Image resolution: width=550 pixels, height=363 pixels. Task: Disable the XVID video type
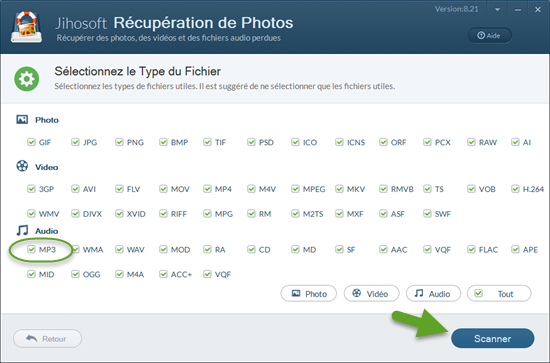coord(119,213)
